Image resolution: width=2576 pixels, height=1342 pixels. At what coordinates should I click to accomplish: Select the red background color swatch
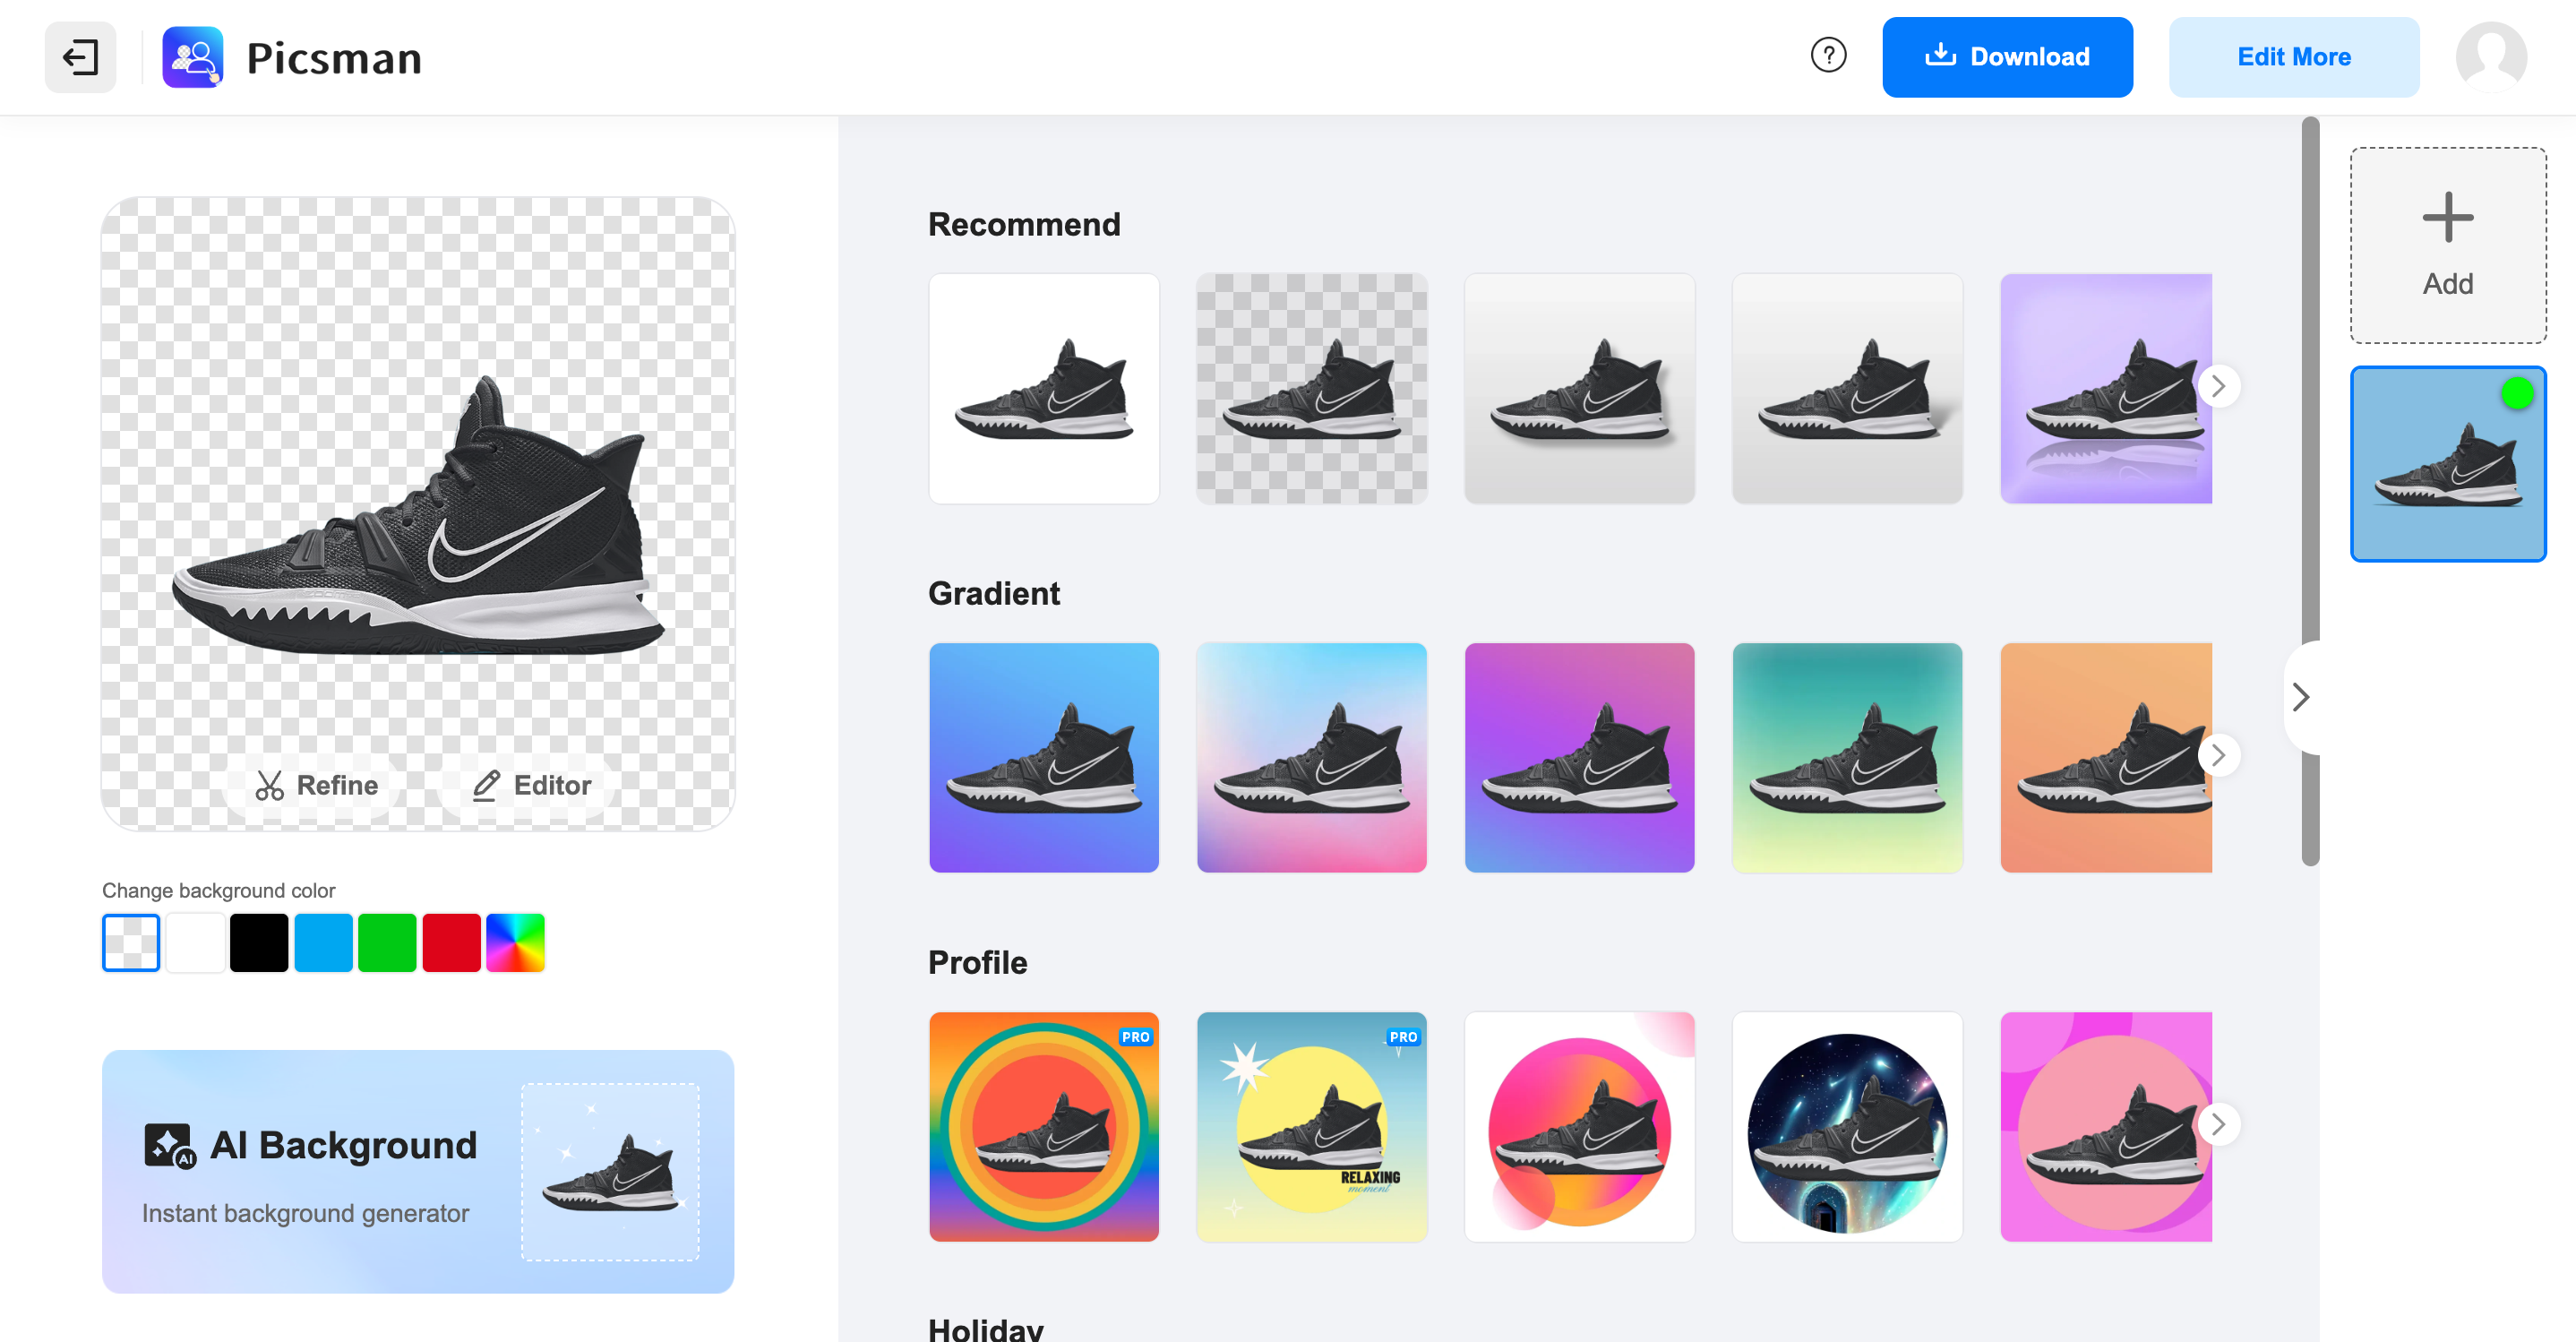451,941
